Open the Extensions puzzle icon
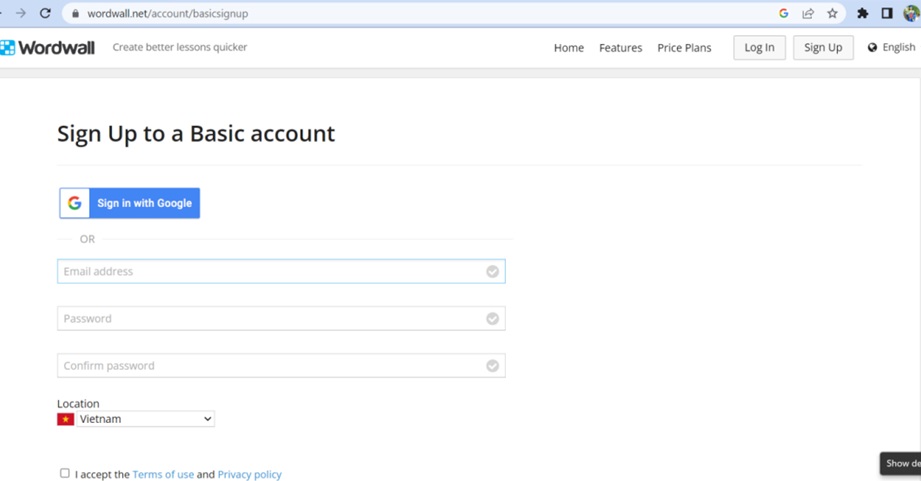The height and width of the screenshot is (481, 921). pyautogui.click(x=862, y=13)
